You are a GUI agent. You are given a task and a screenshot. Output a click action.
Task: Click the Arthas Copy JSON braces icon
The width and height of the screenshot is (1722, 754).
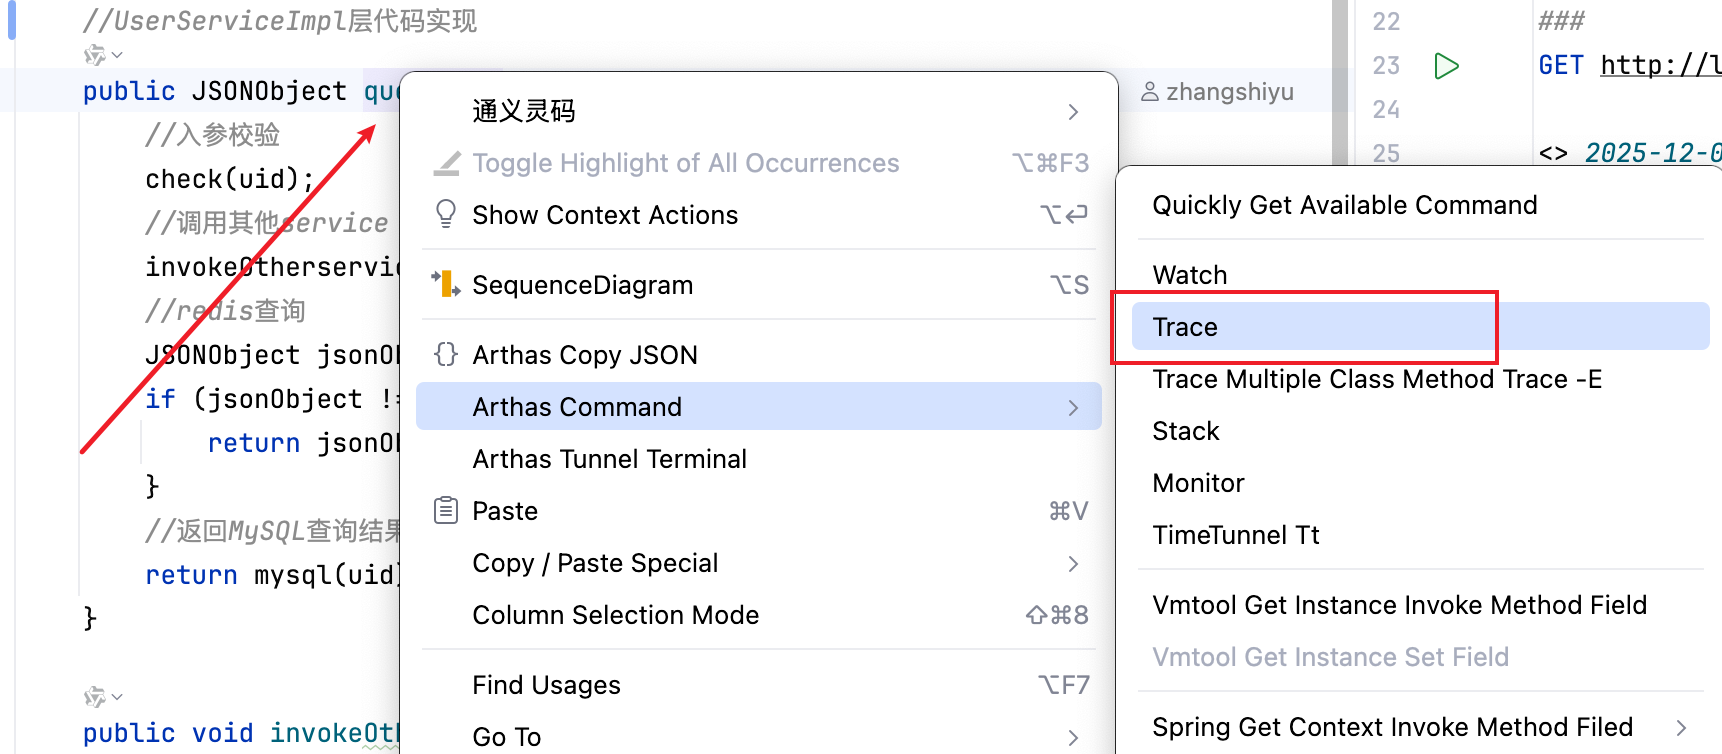coord(446,354)
